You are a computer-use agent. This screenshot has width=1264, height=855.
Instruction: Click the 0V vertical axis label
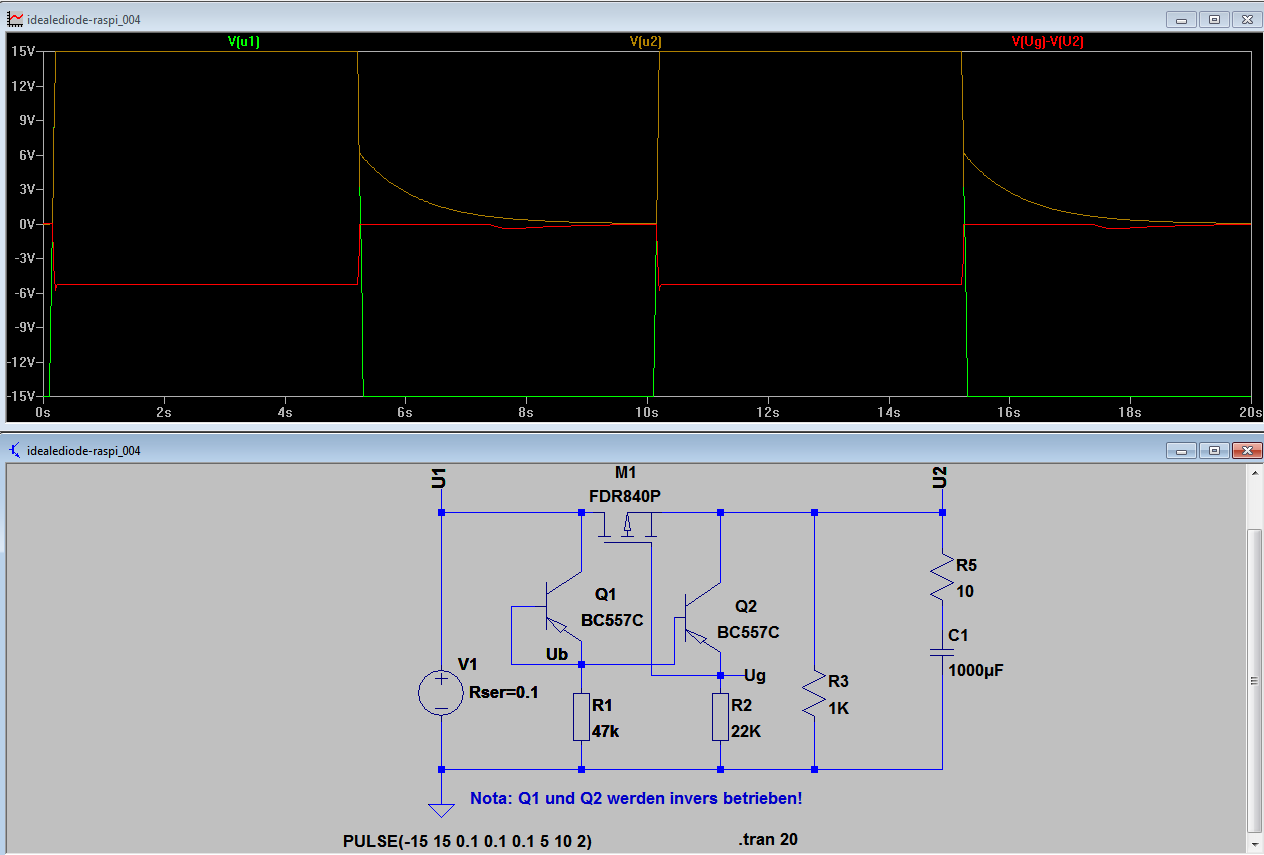(27, 224)
